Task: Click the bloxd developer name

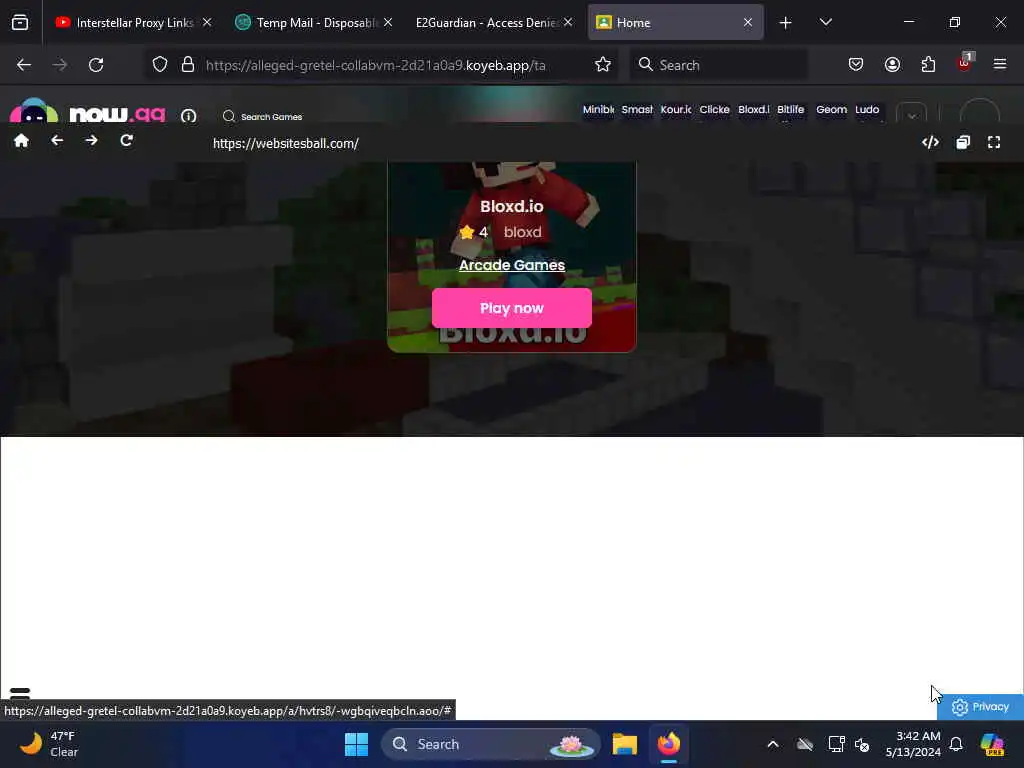Action: [522, 232]
